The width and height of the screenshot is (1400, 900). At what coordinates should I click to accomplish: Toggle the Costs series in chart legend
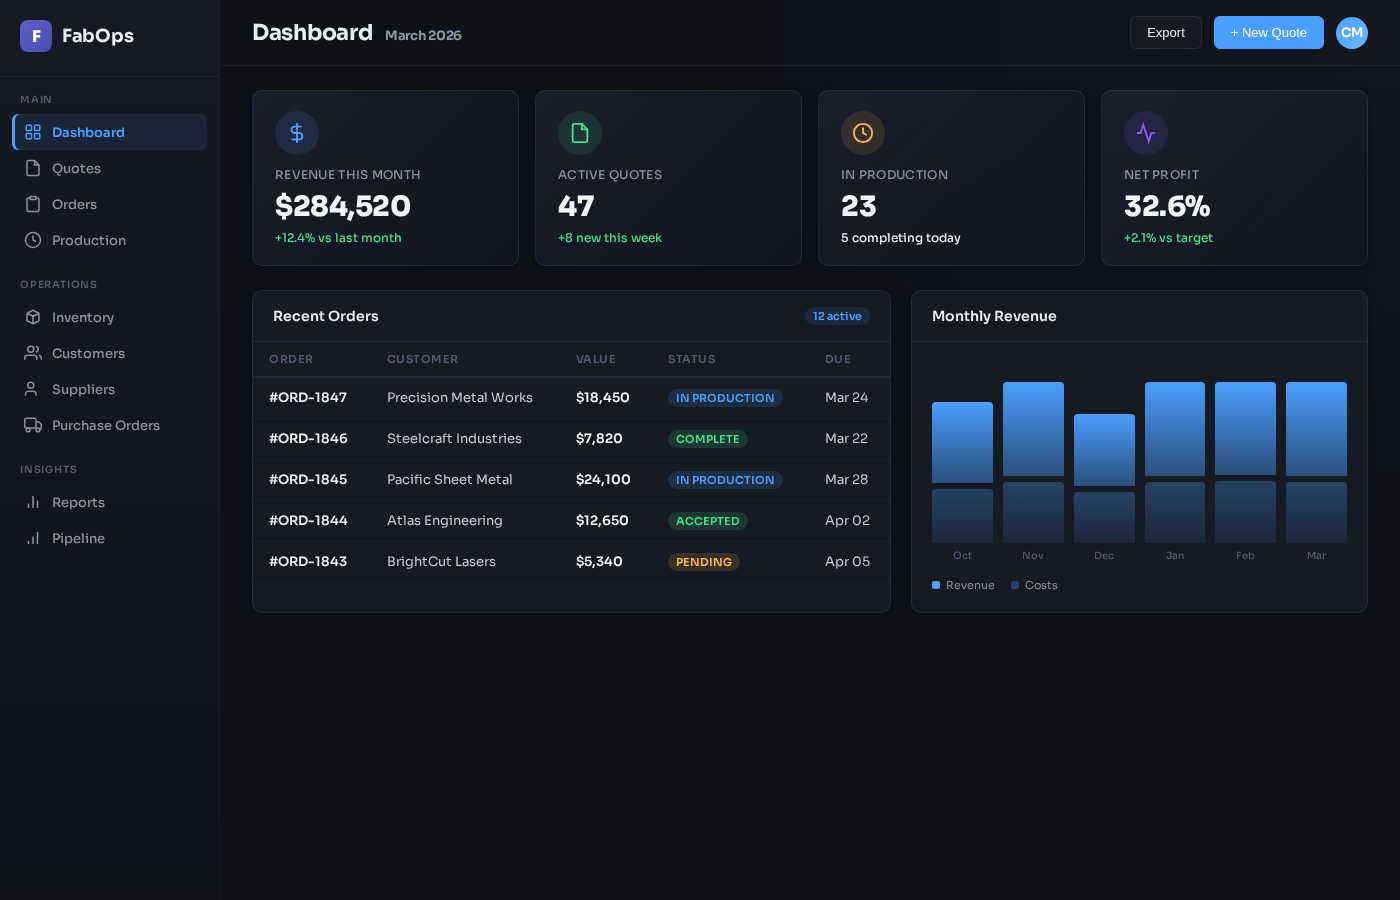point(1034,585)
